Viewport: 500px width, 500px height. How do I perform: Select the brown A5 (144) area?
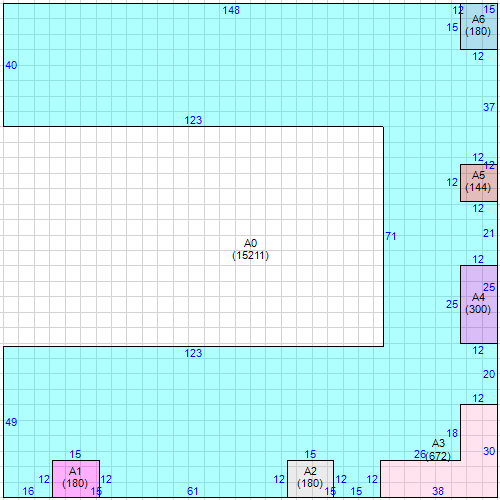[x=479, y=183]
